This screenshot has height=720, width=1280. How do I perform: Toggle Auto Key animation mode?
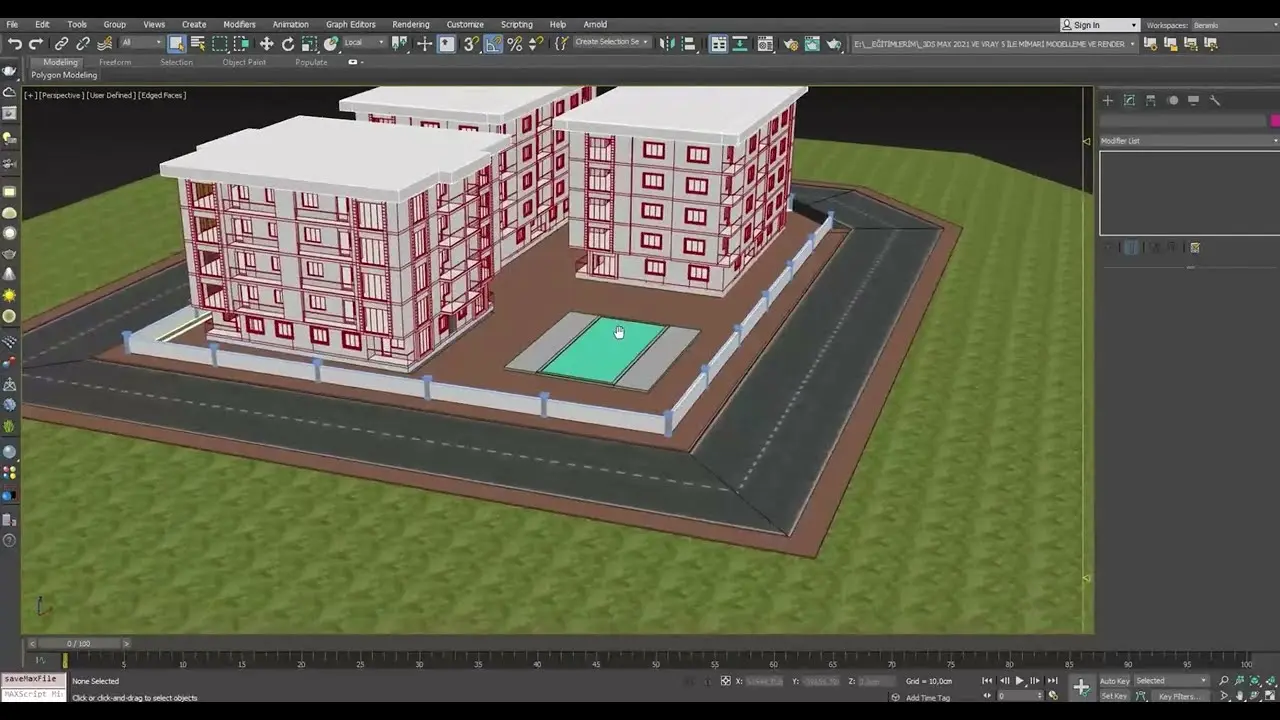[x=1115, y=681]
